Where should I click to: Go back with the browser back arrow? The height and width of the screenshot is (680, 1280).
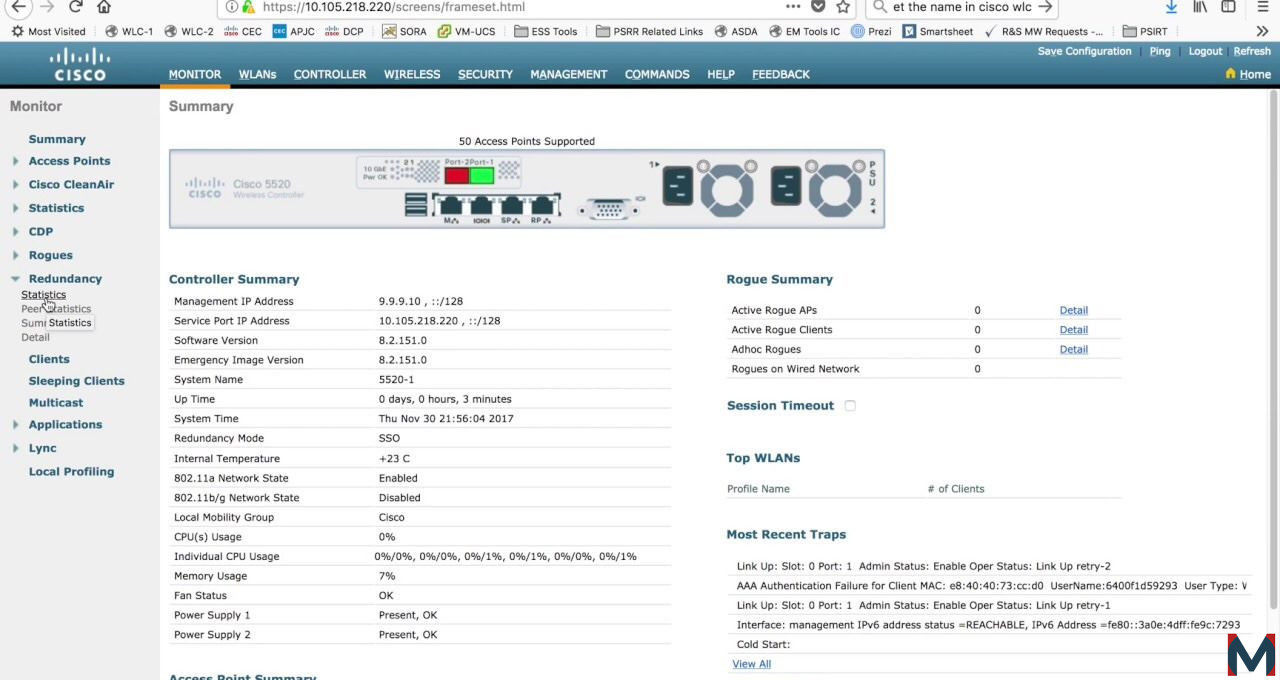click(17, 6)
